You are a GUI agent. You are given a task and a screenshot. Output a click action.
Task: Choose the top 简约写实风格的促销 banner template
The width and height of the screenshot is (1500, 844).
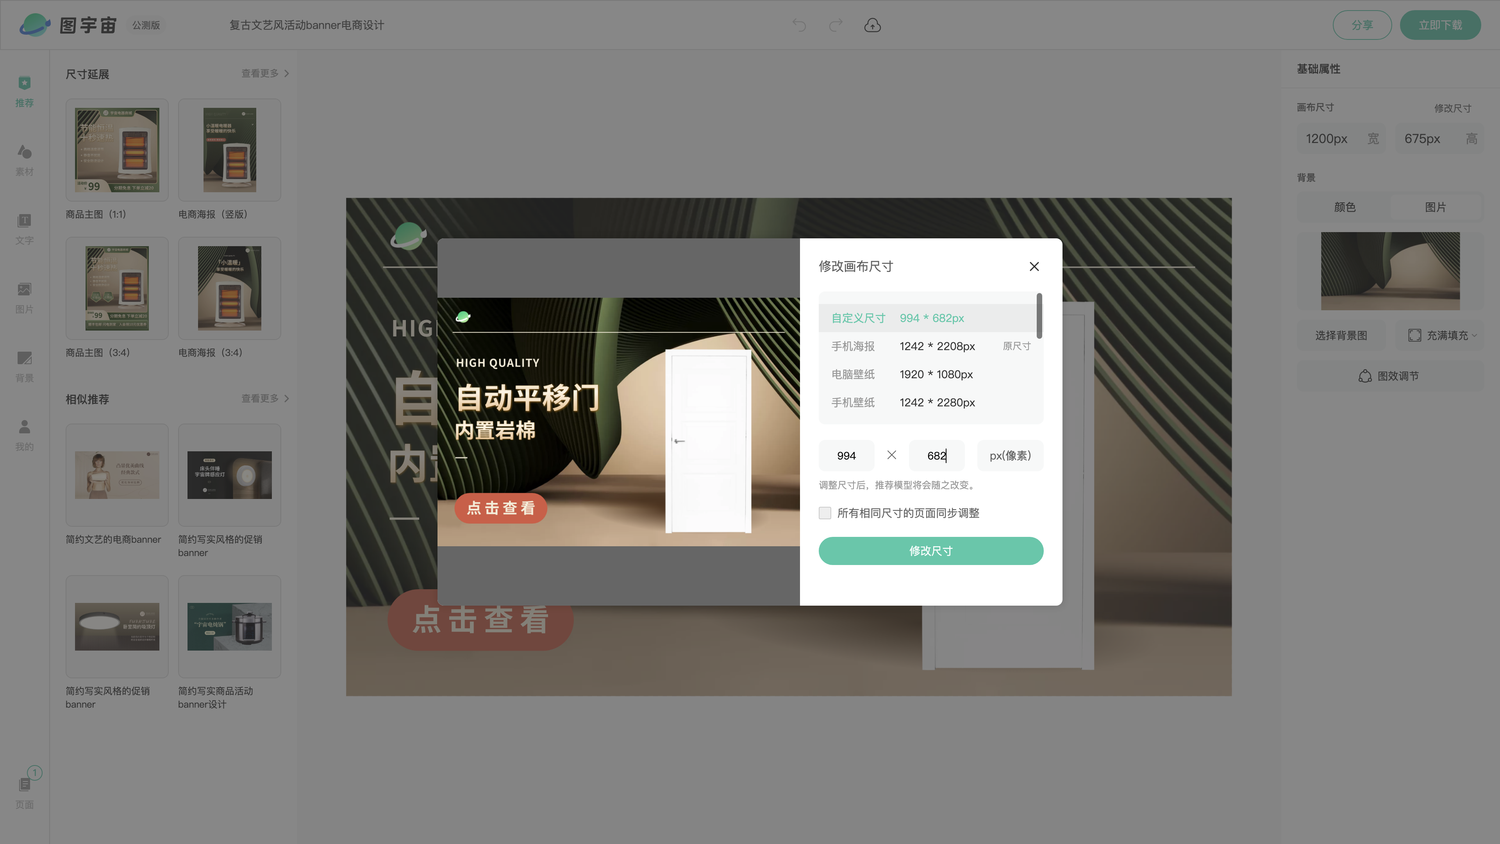click(x=230, y=475)
